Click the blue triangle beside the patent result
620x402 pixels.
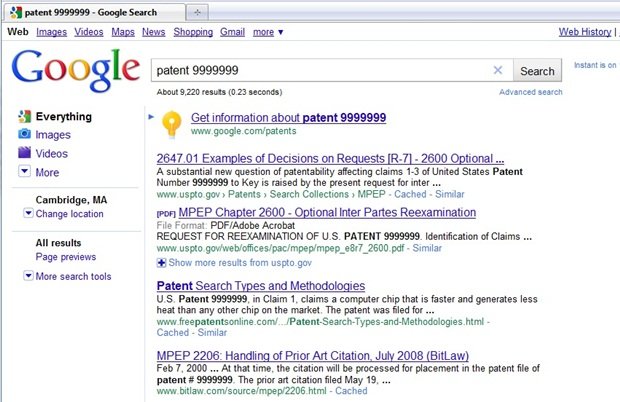tap(151, 117)
